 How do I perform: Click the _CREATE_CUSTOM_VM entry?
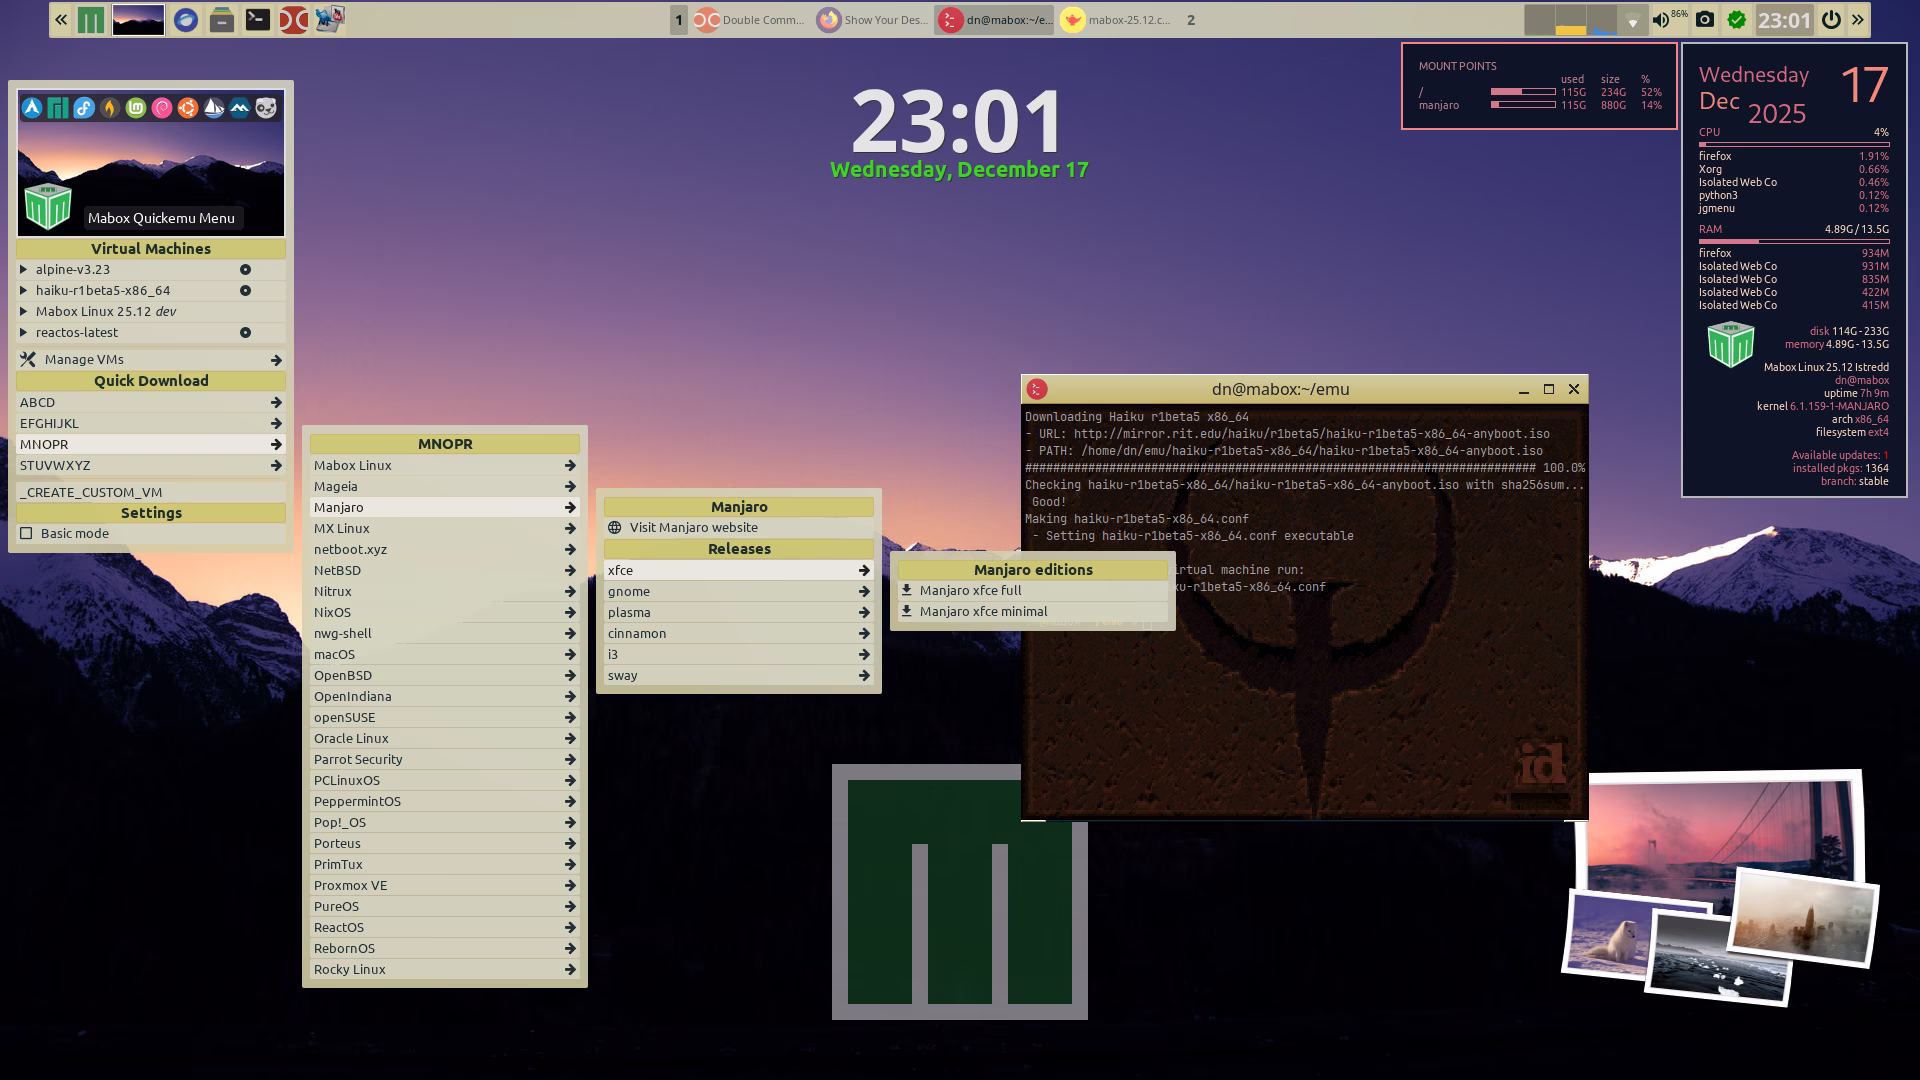[91, 492]
